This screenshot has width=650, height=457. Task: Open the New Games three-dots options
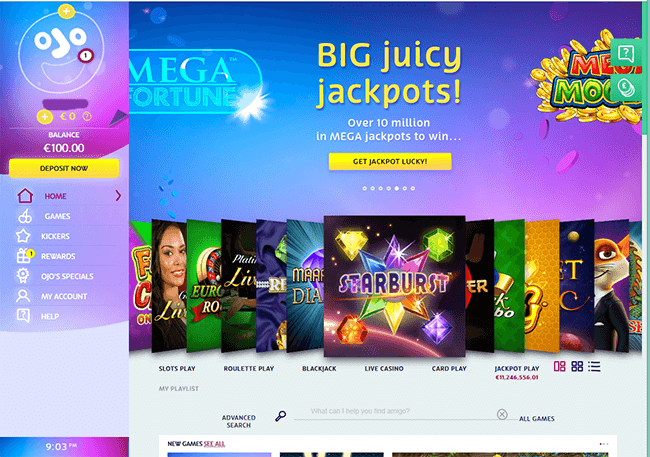click(604, 444)
